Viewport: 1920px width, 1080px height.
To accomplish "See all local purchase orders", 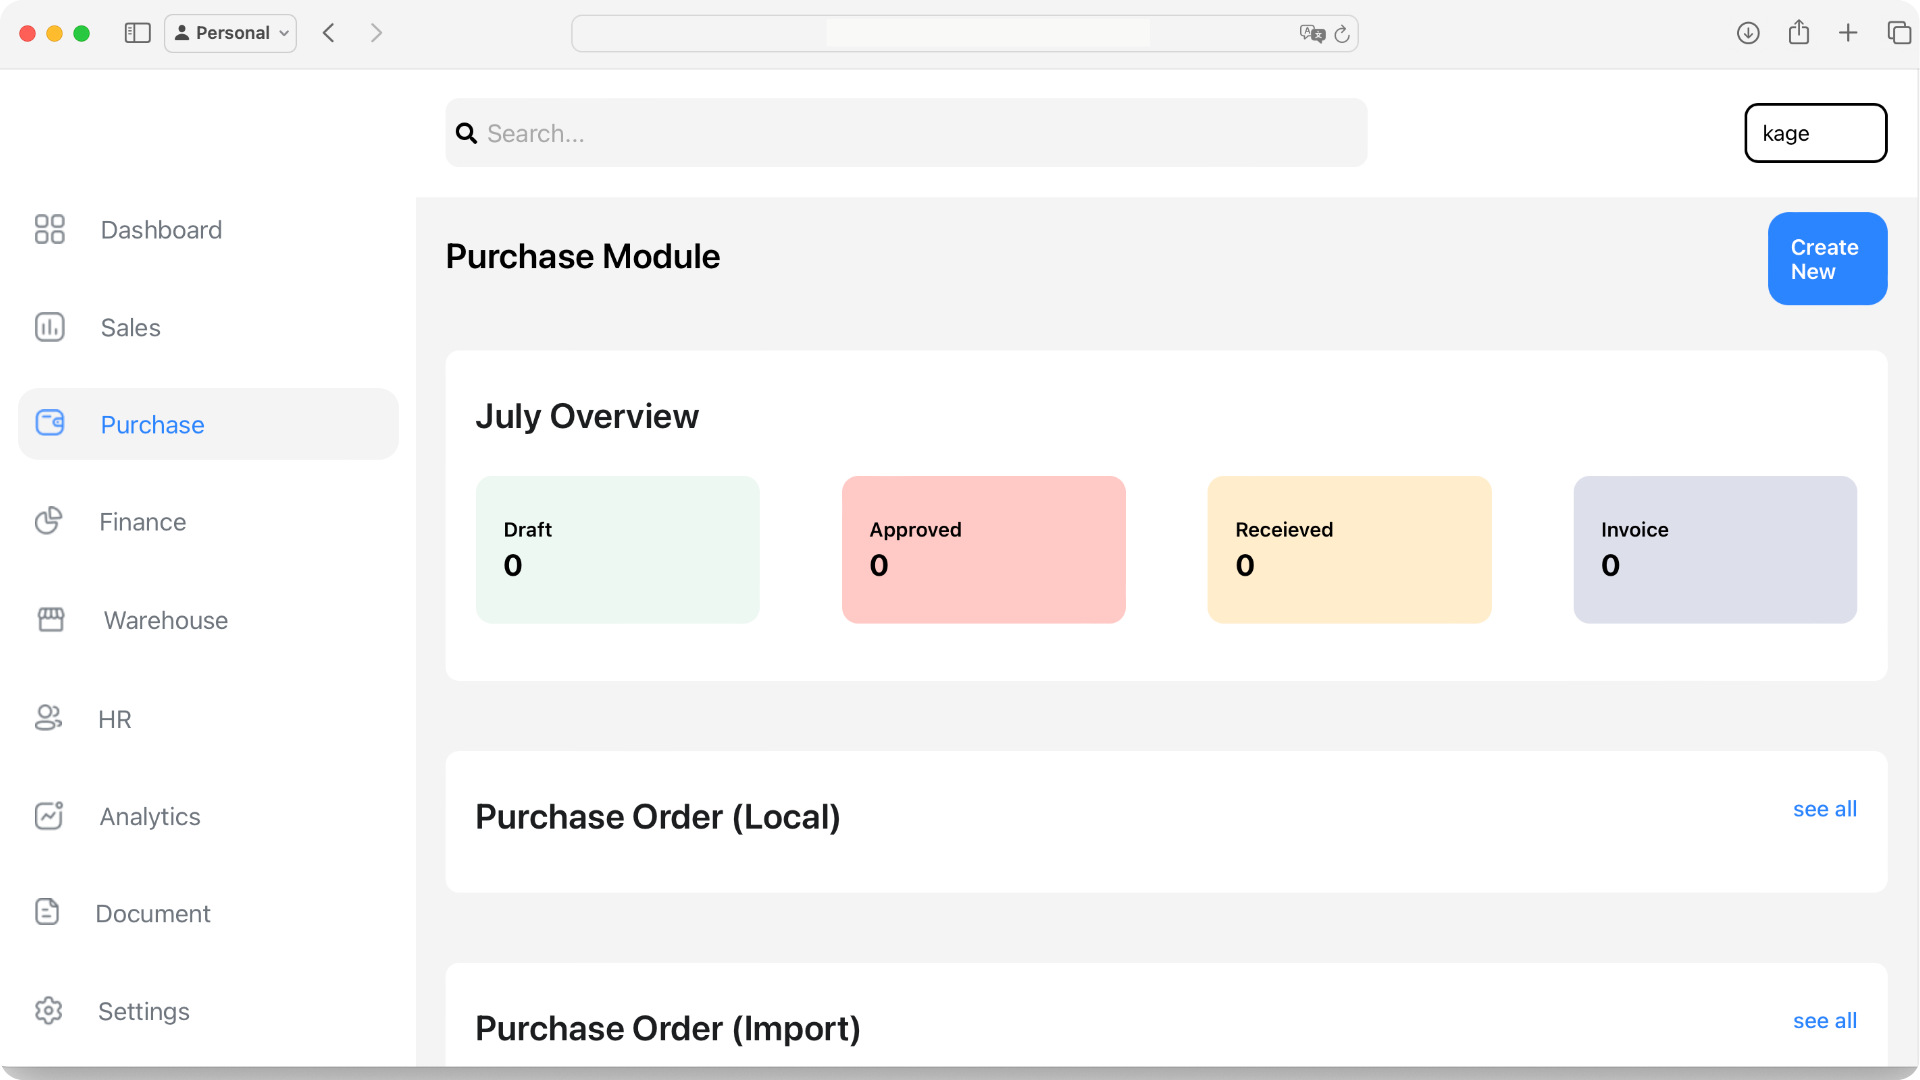I will tap(1824, 809).
